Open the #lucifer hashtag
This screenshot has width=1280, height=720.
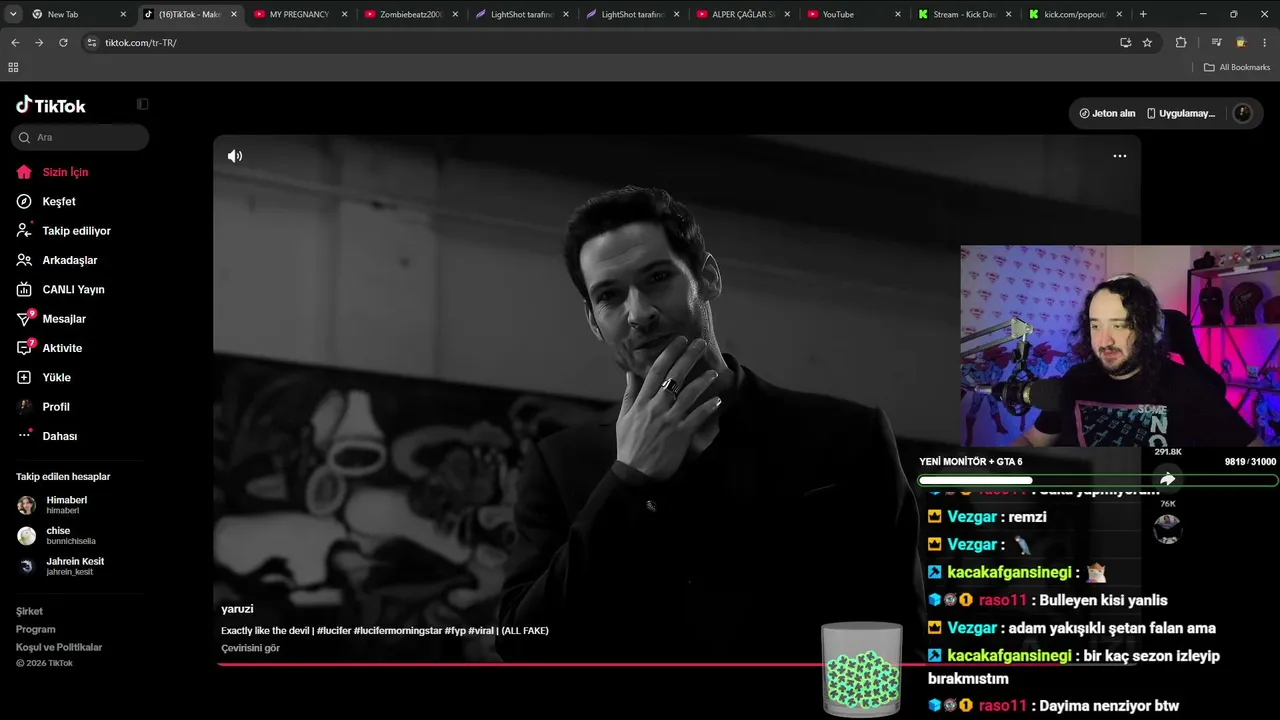(334, 631)
